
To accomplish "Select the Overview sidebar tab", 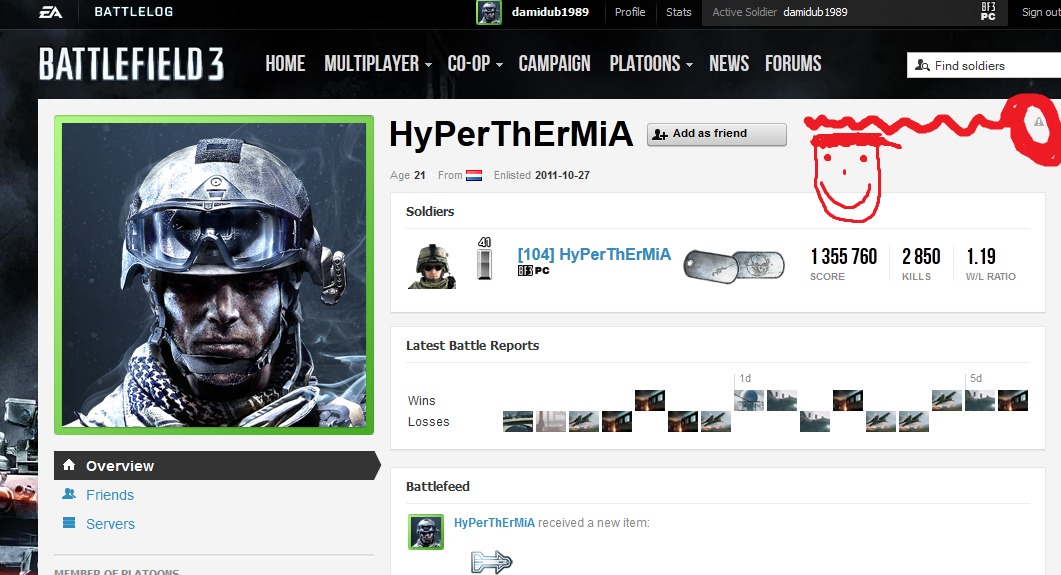I will pyautogui.click(x=217, y=465).
